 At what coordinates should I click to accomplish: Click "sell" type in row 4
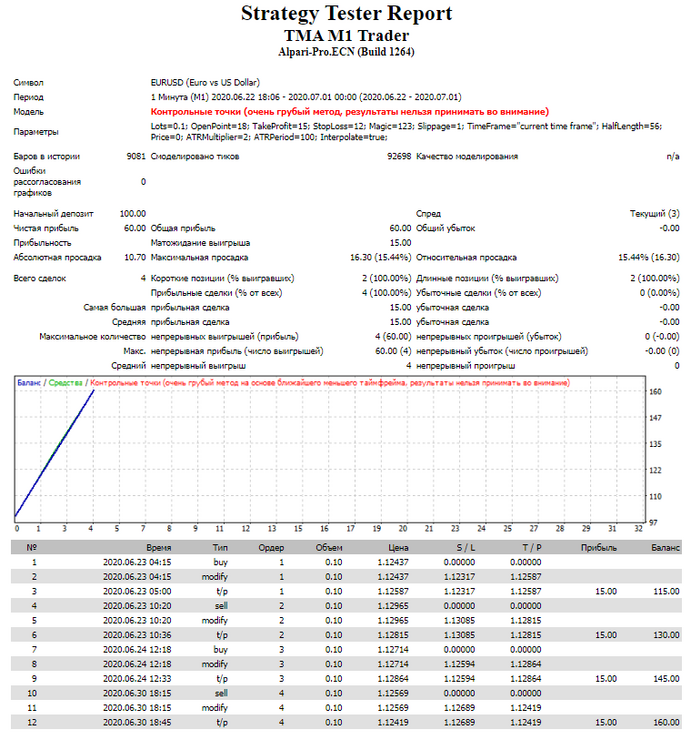(x=221, y=606)
